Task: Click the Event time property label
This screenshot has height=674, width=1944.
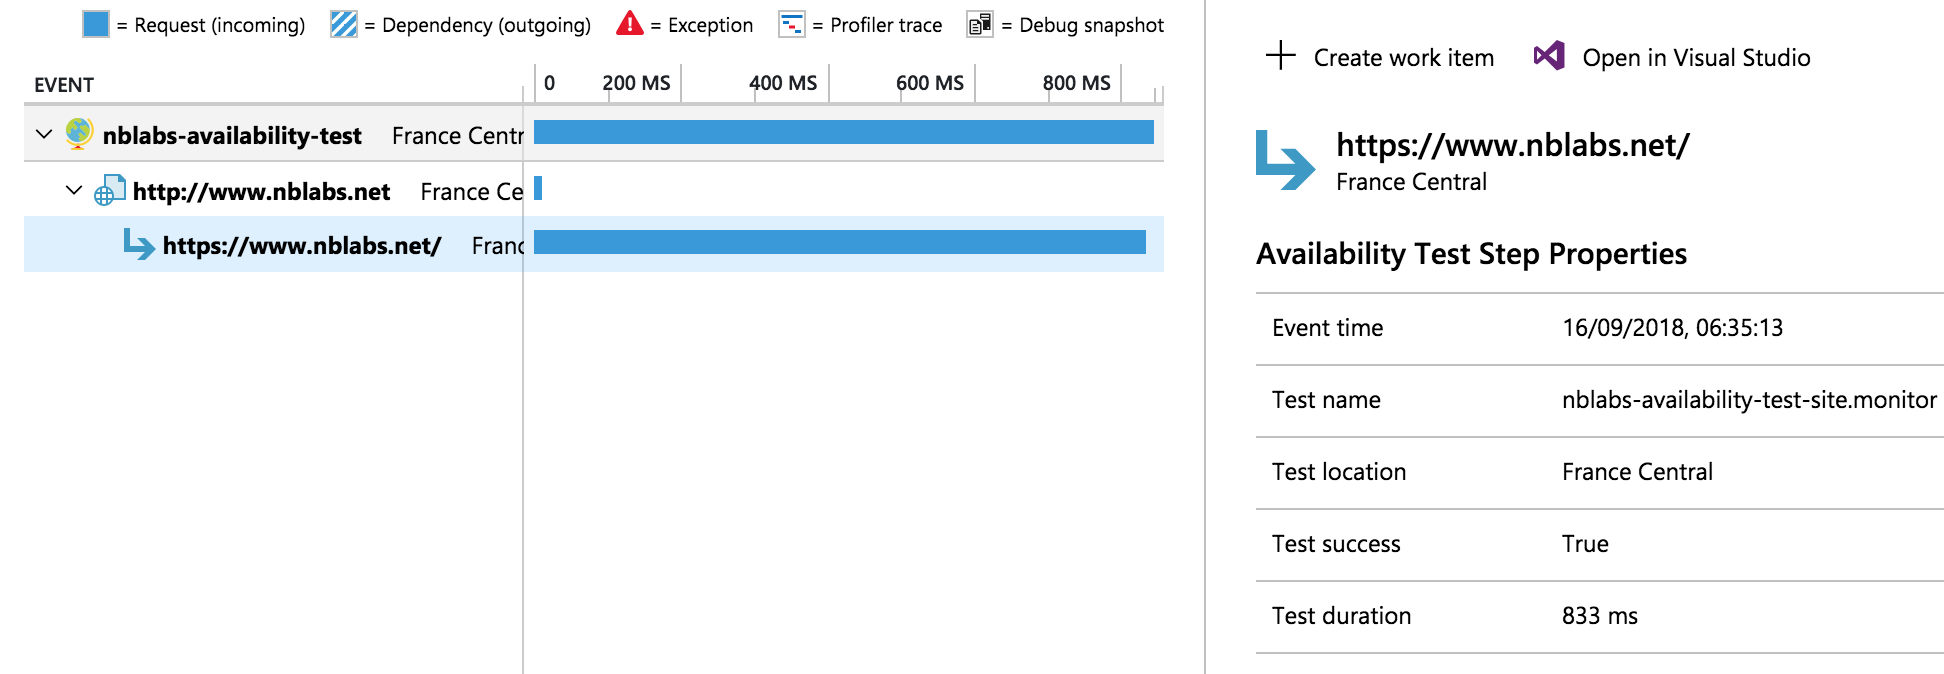Action: click(1327, 328)
